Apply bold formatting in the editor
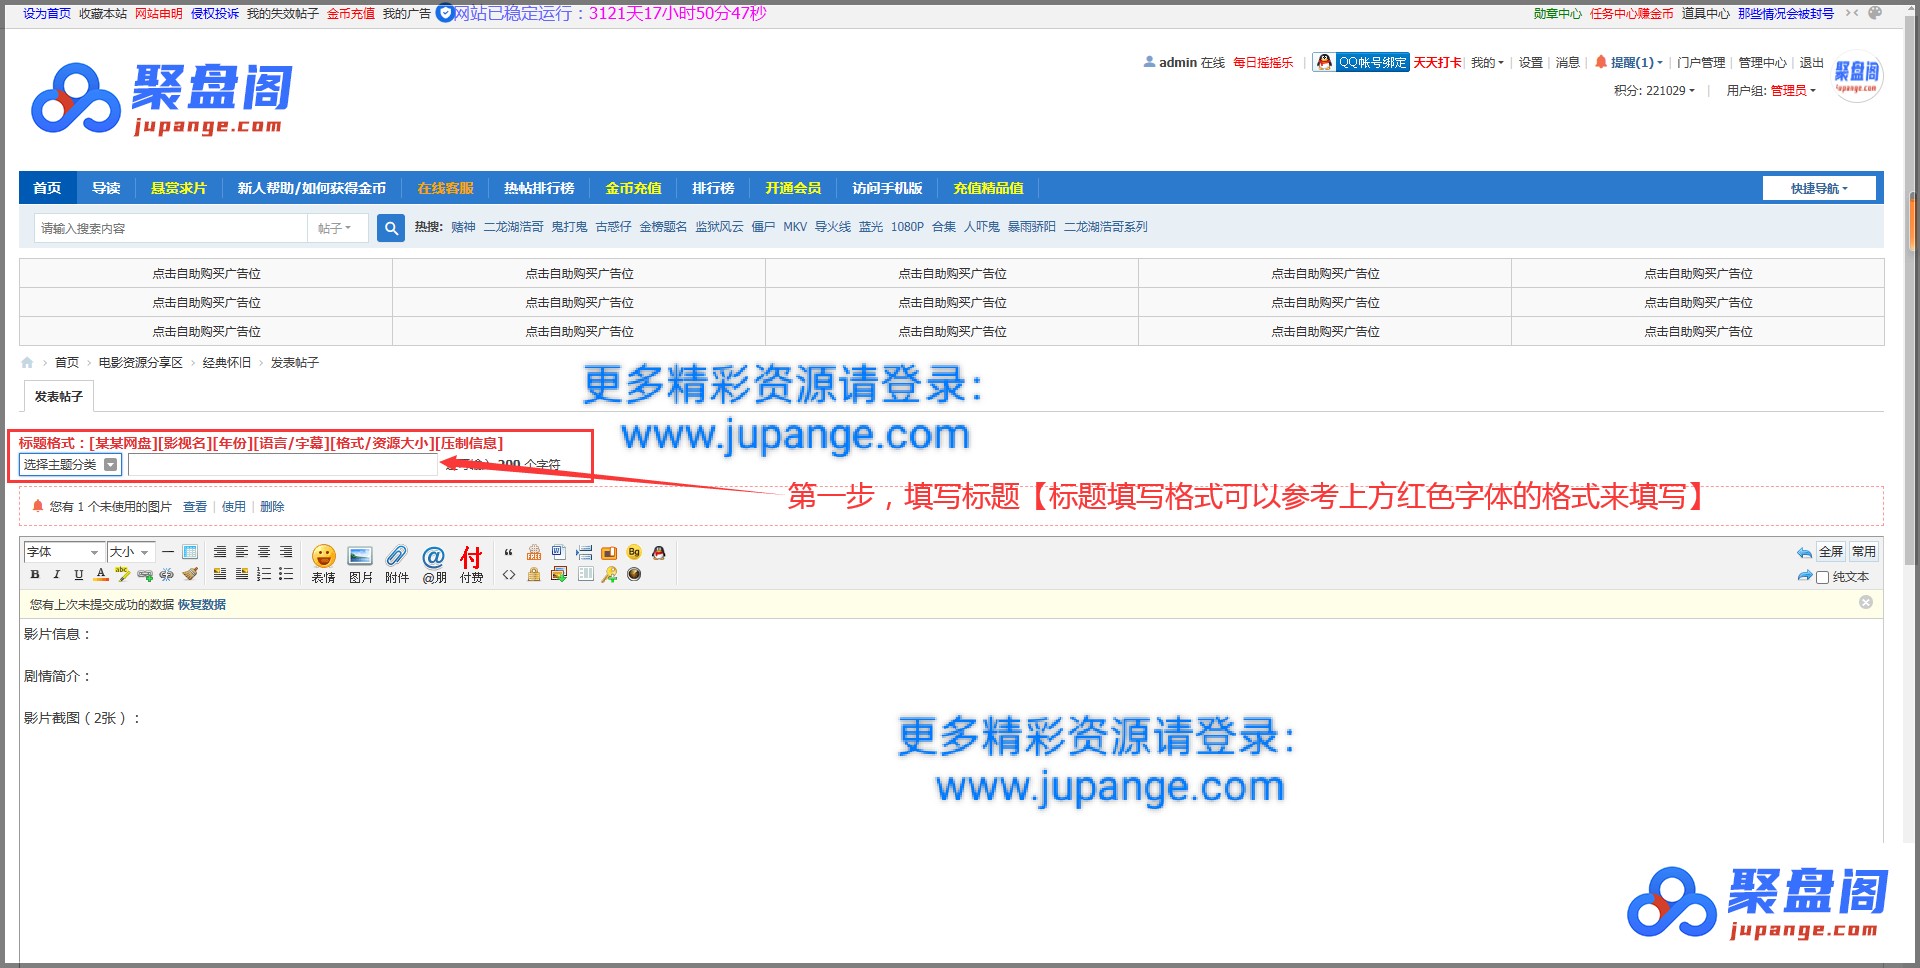Screen dimensions: 1920x968 35,574
